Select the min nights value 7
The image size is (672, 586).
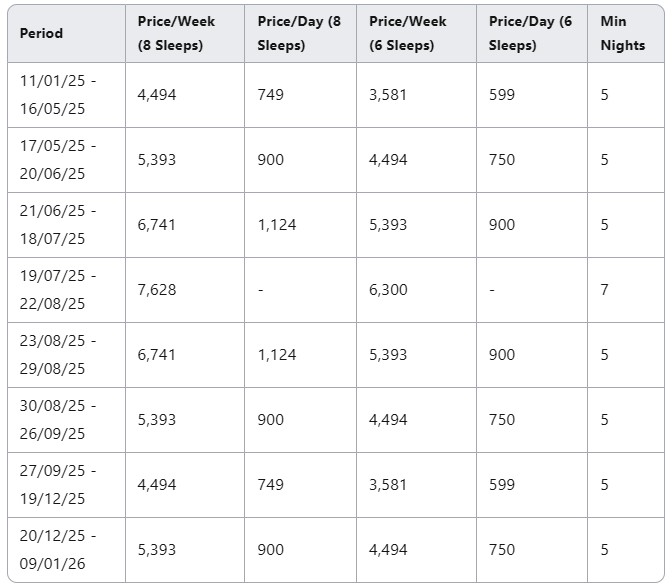604,290
